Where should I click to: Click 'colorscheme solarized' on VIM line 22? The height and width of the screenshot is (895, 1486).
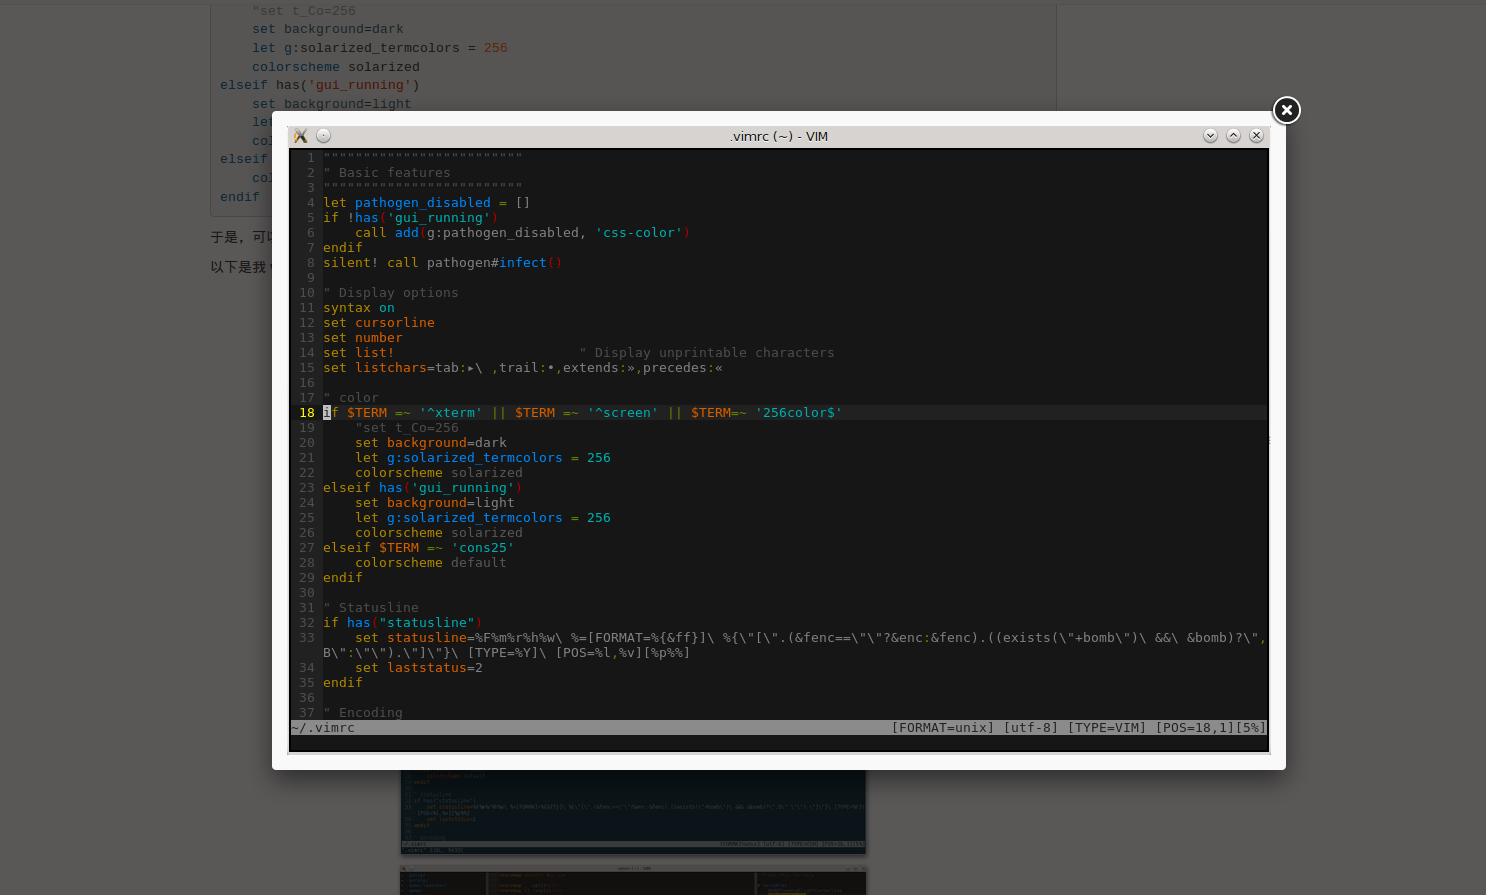click(439, 473)
